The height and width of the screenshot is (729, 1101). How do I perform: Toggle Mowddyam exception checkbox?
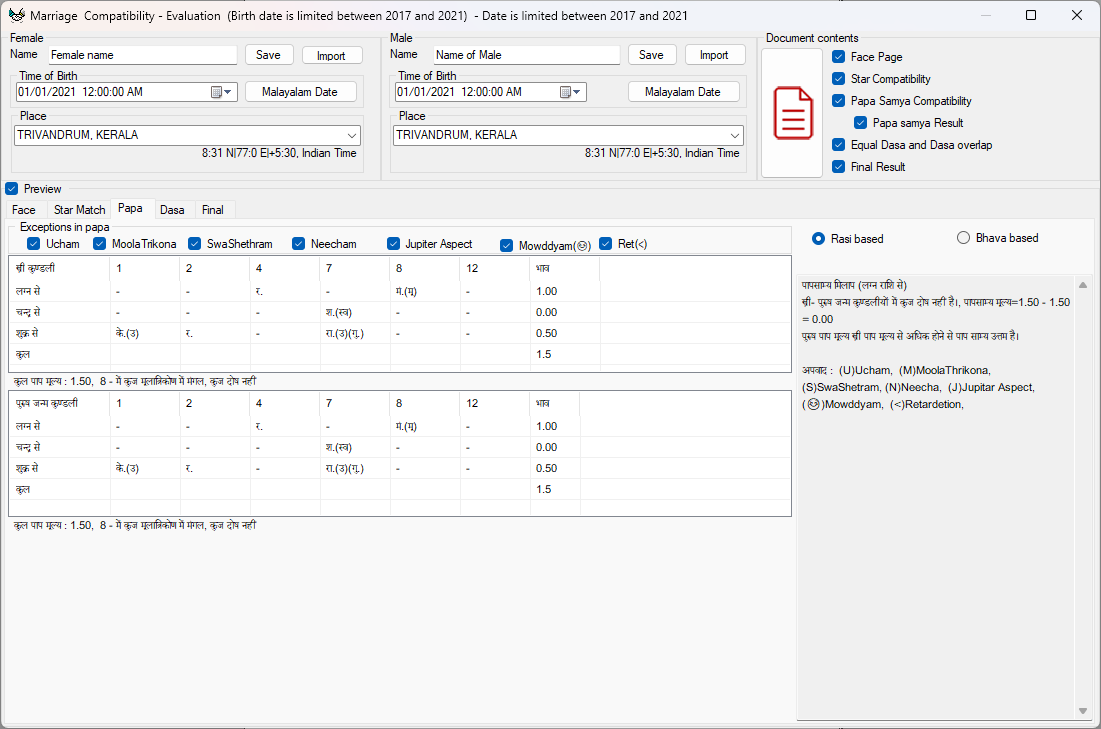coord(506,245)
